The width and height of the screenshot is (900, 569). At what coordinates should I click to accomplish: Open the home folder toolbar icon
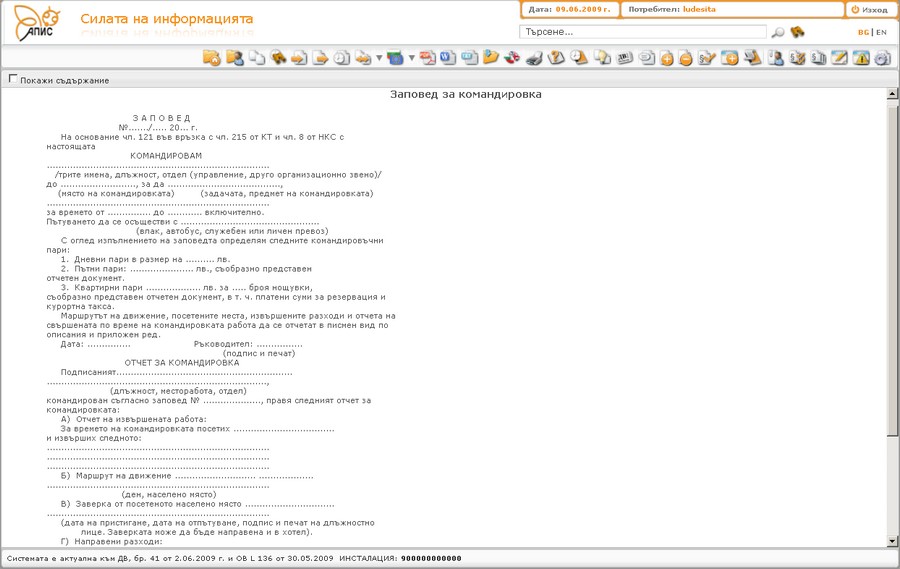pos(212,57)
